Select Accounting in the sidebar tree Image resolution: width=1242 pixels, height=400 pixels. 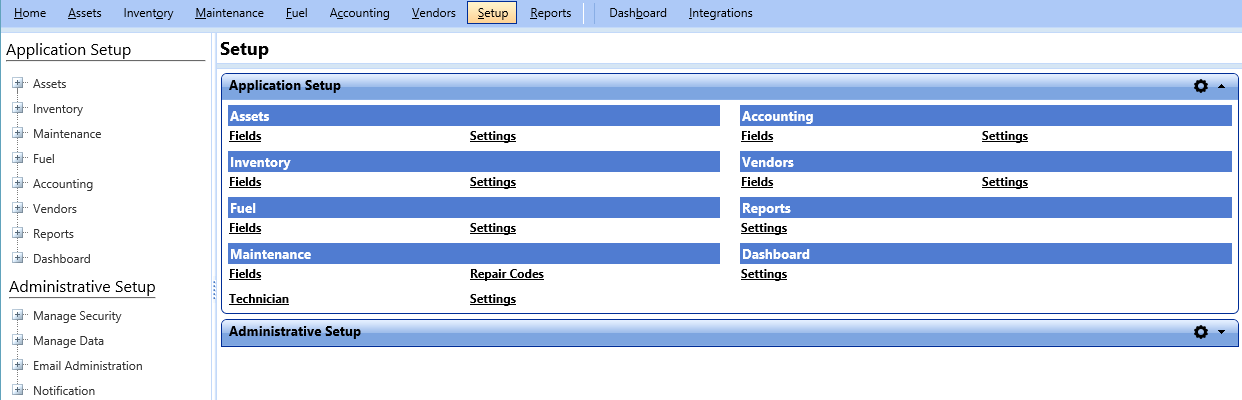[x=63, y=184]
